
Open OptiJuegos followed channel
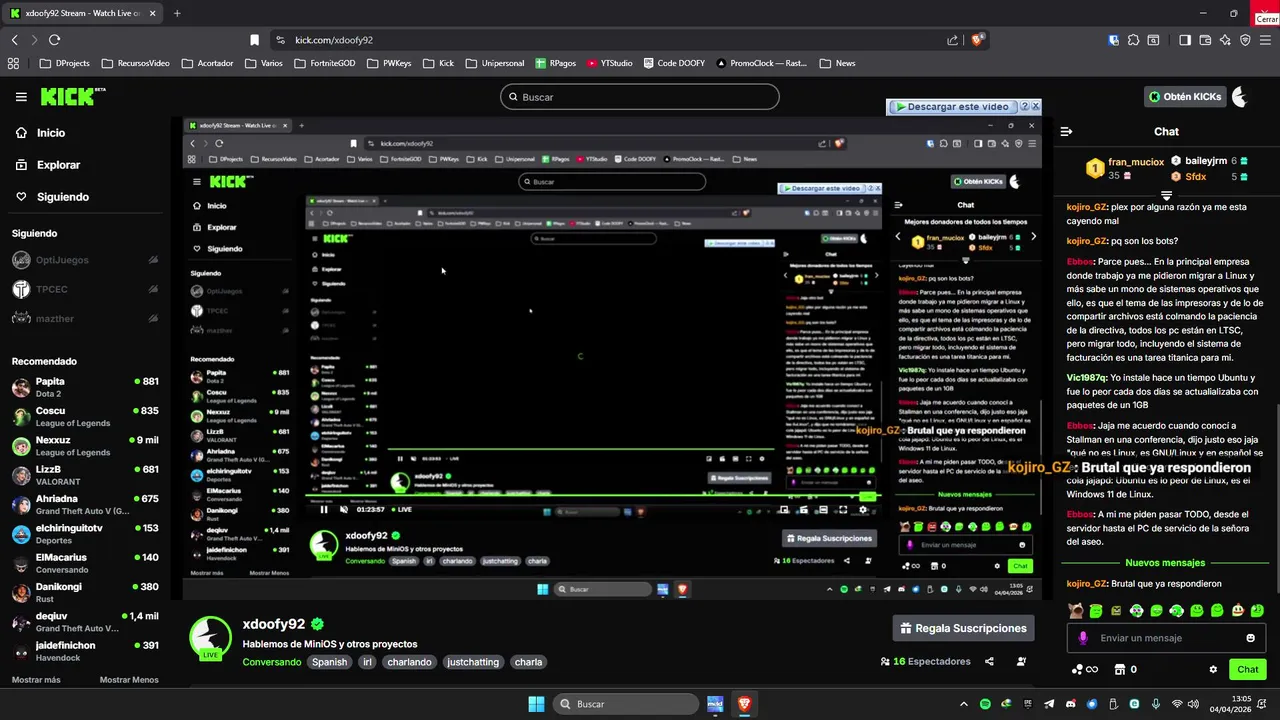[85, 260]
